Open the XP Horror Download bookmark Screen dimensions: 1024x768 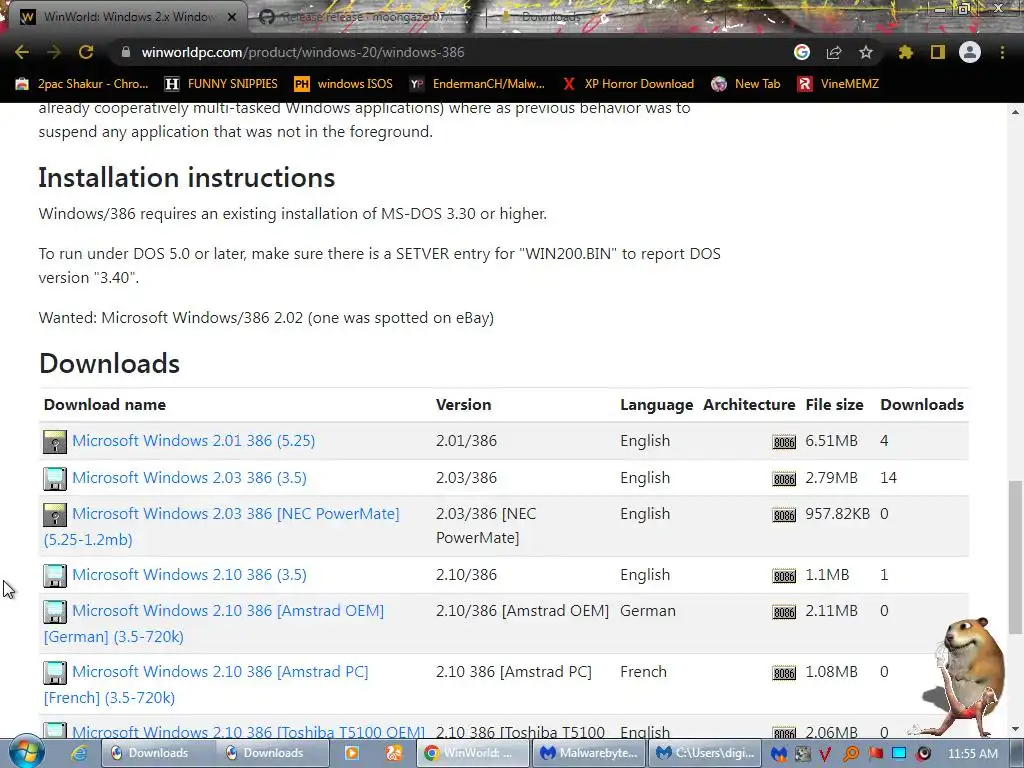628,84
